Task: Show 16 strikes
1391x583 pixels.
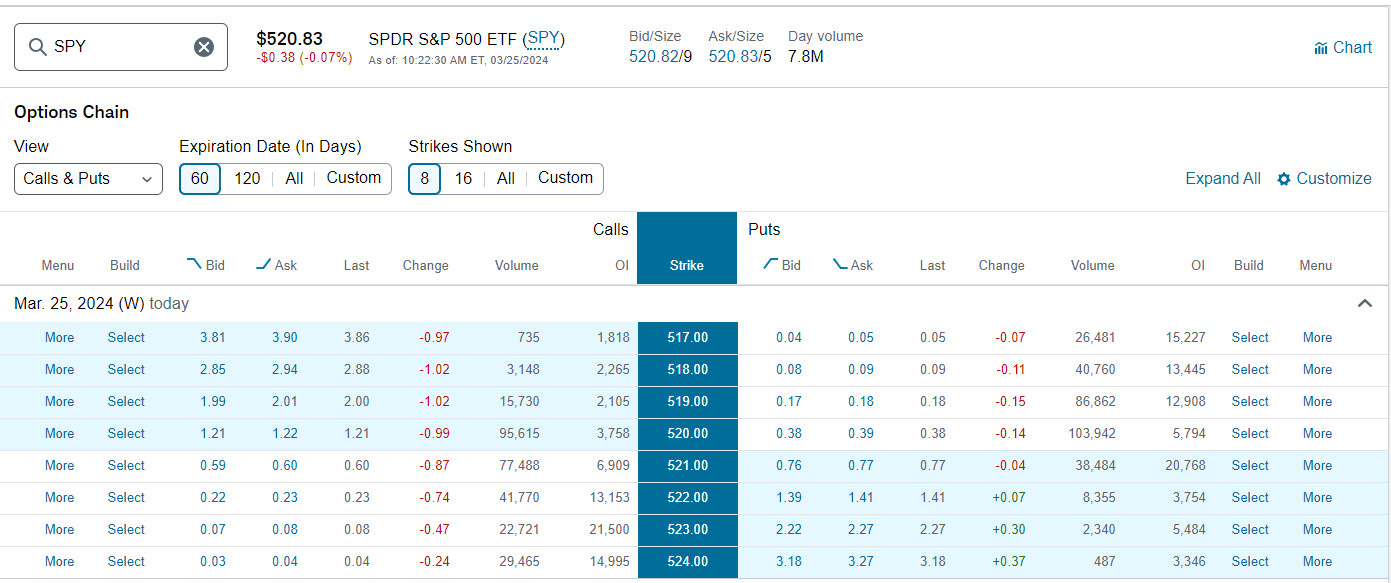Action: point(463,178)
